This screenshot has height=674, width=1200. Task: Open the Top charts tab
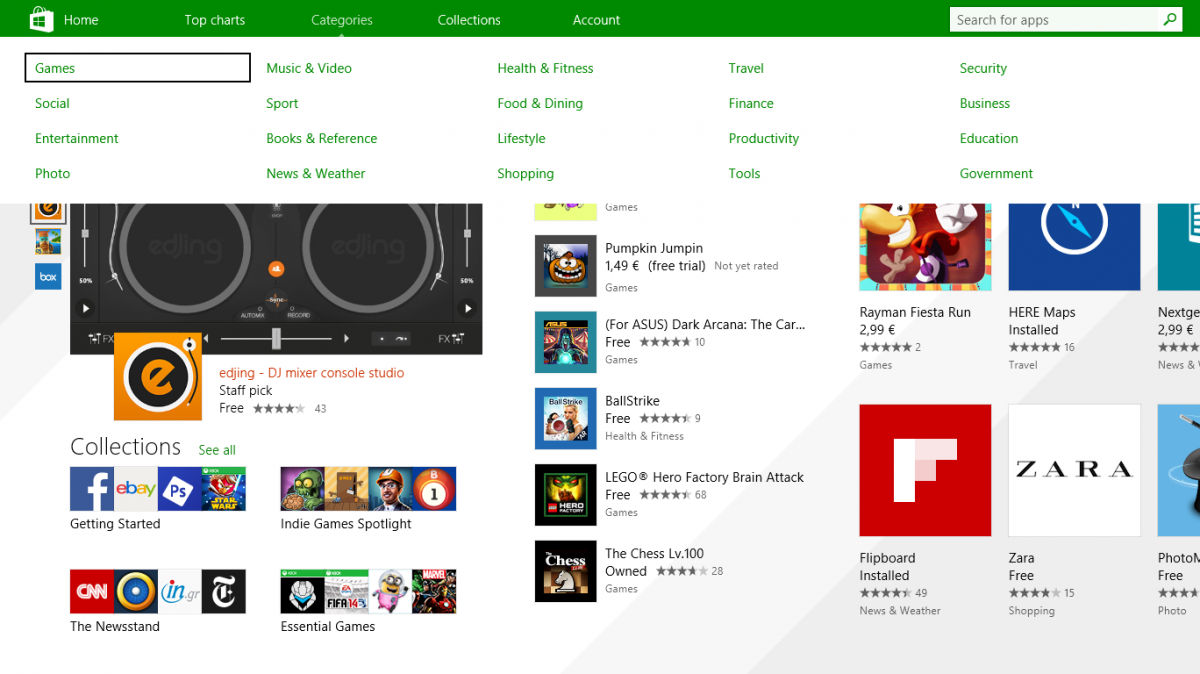pos(215,20)
